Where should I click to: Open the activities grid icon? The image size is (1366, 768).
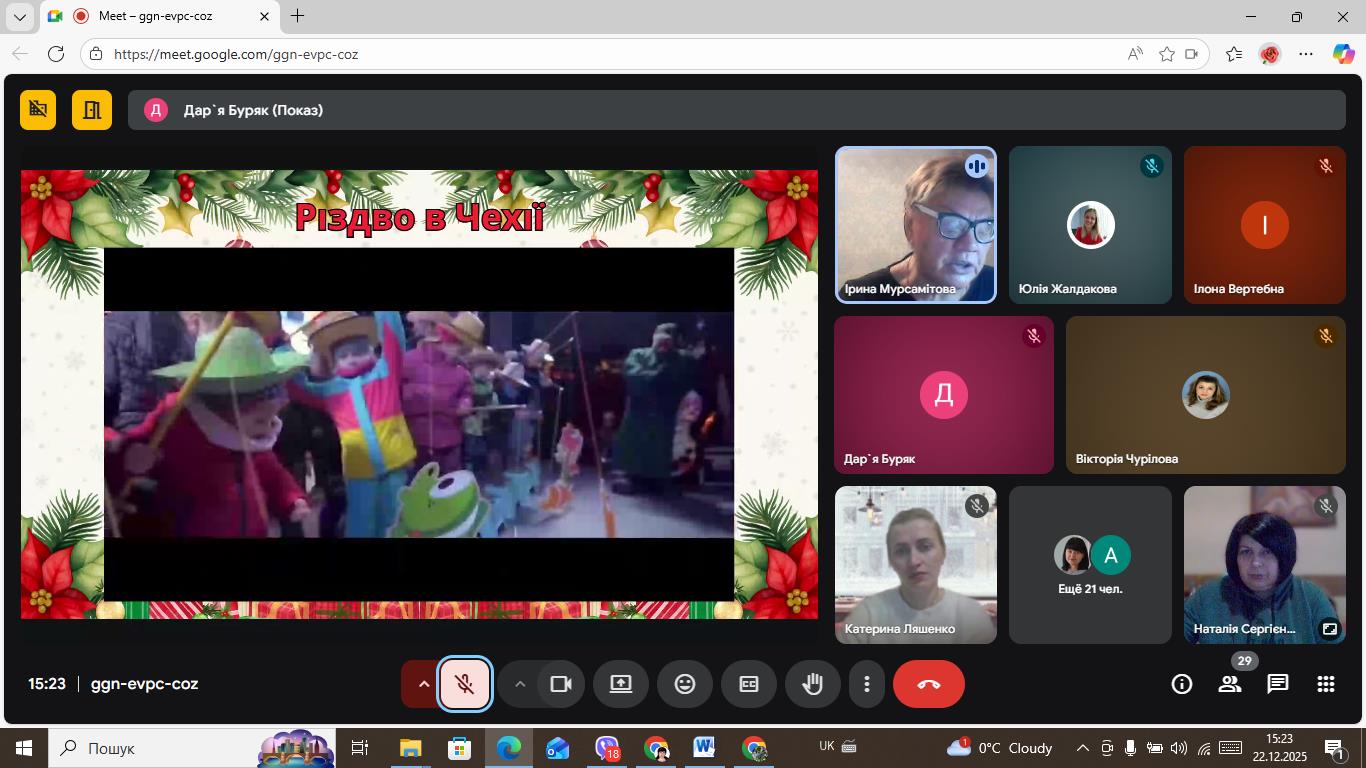1325,684
